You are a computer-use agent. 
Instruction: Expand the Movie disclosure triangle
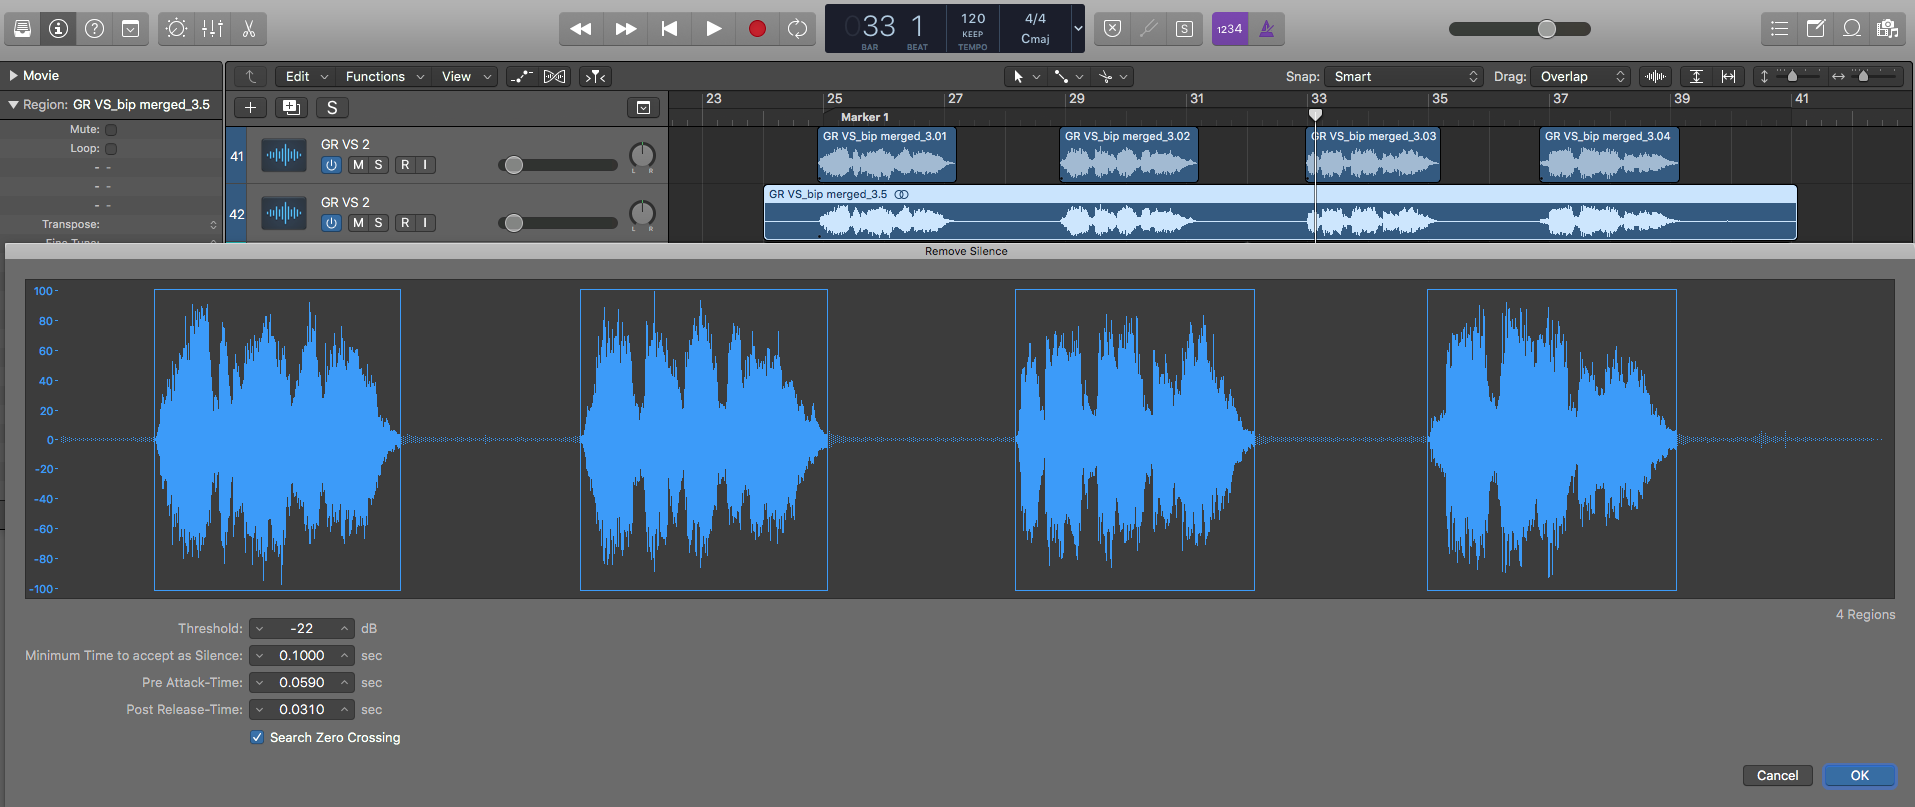pyautogui.click(x=14, y=76)
